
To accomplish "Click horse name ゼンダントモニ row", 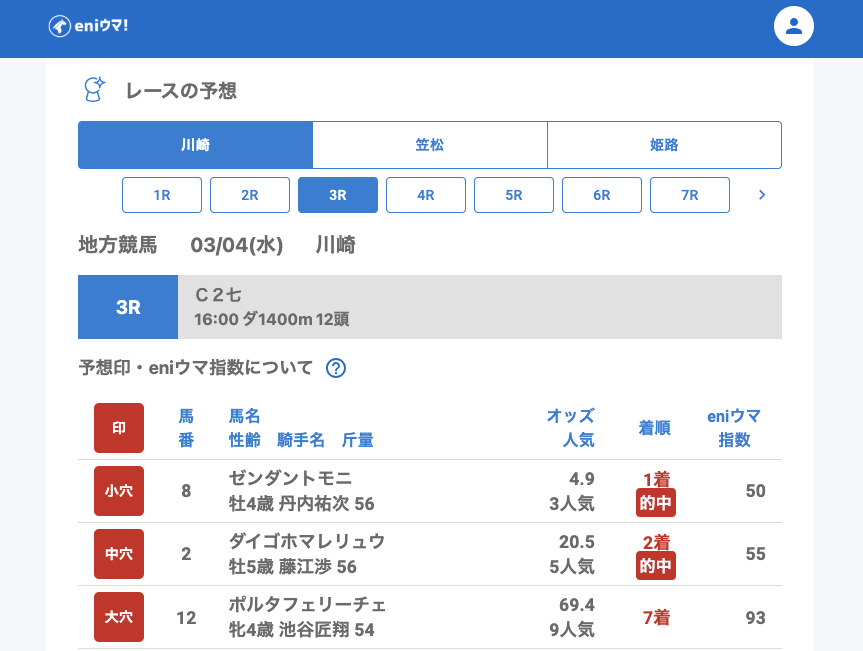I will tap(290, 478).
